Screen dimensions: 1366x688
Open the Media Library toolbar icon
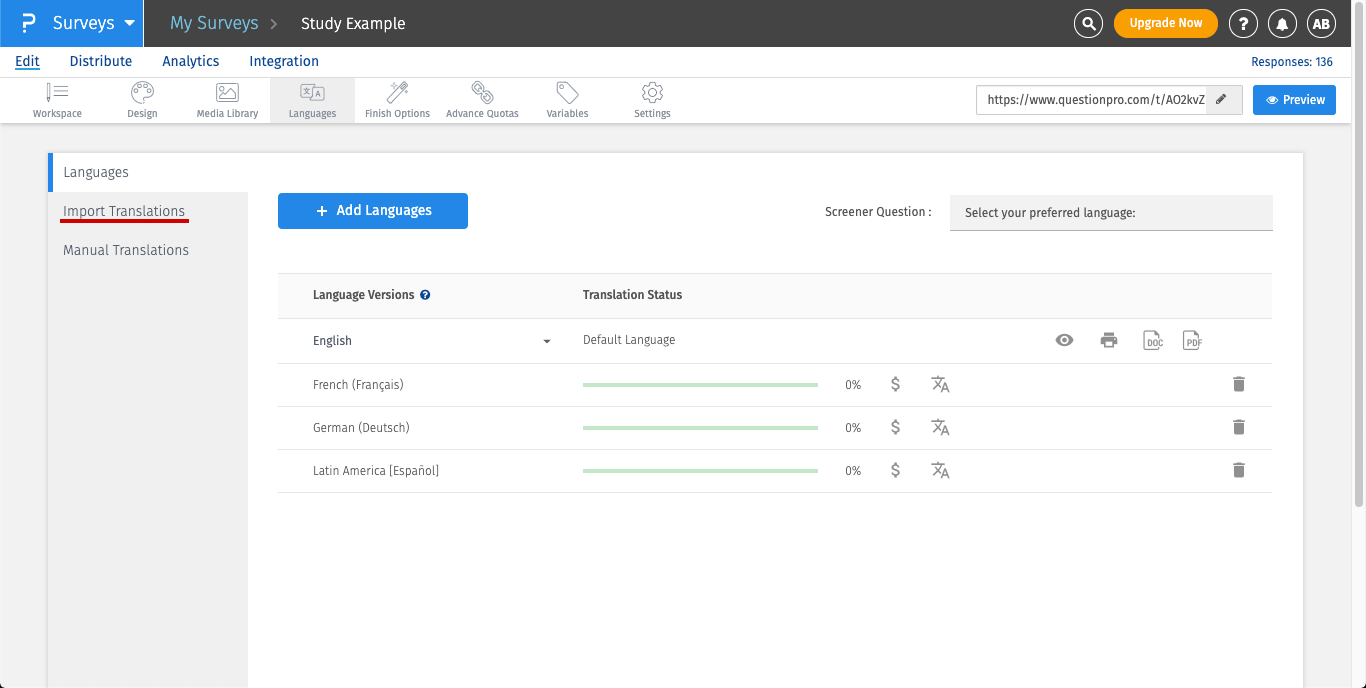227,100
